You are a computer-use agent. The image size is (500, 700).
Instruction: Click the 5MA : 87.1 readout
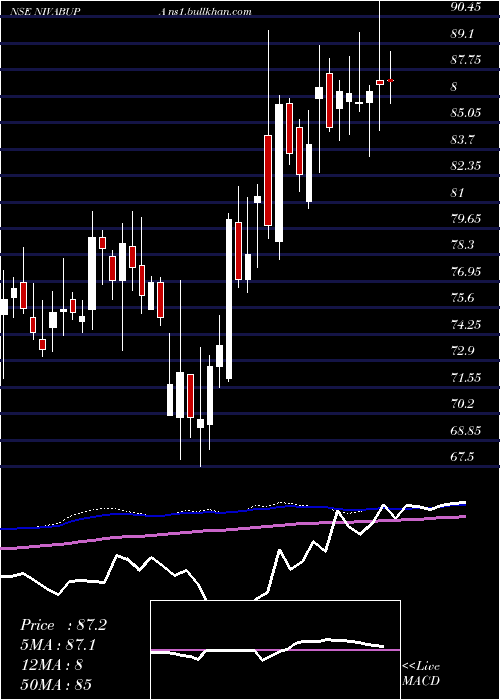tap(58, 645)
